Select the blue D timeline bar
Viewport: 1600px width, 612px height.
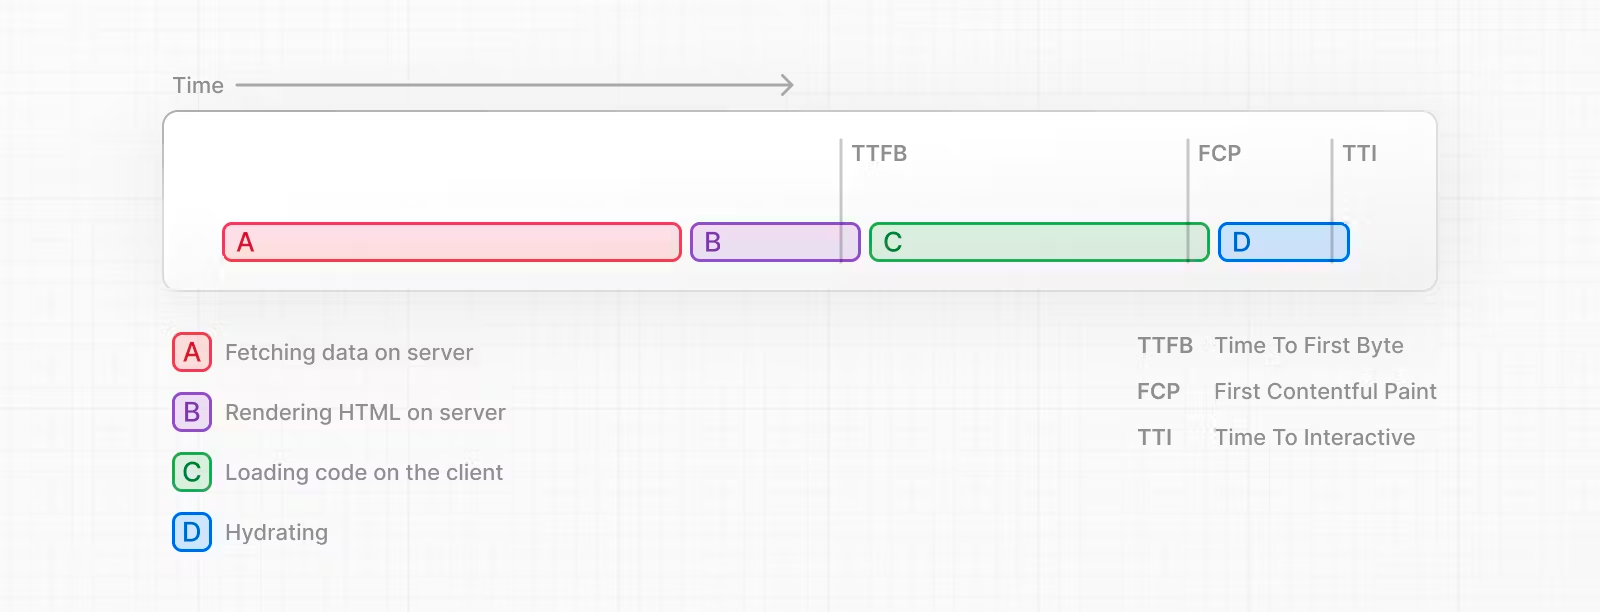(1284, 242)
